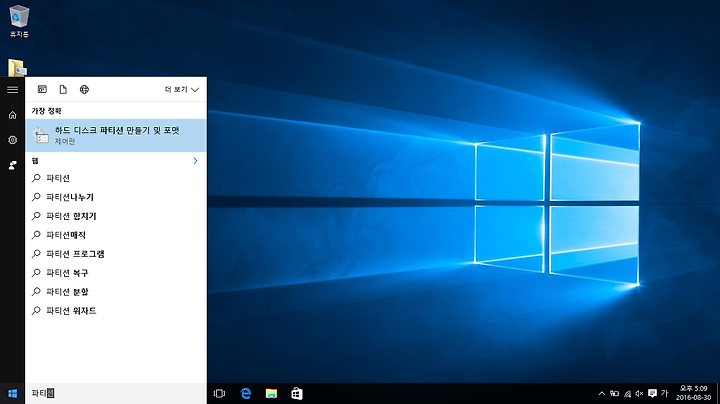Open the folder icon on desktop
The height and width of the screenshot is (404, 720).
[17, 68]
